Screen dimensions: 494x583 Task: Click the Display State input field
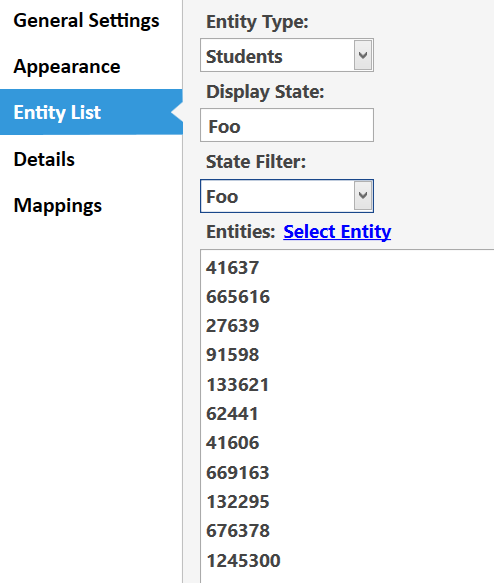point(287,125)
